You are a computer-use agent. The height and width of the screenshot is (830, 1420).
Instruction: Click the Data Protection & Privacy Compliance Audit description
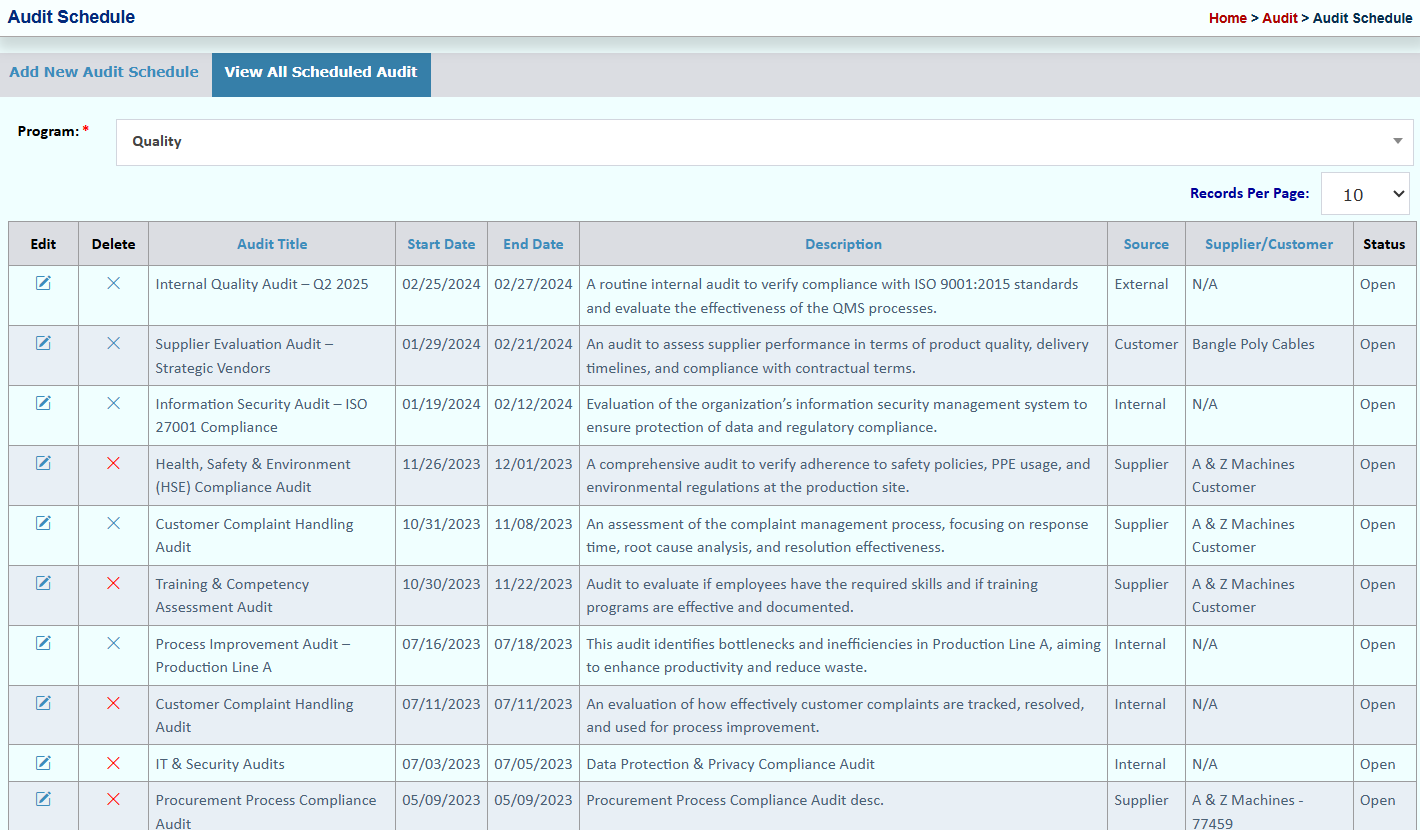pyautogui.click(x=730, y=764)
